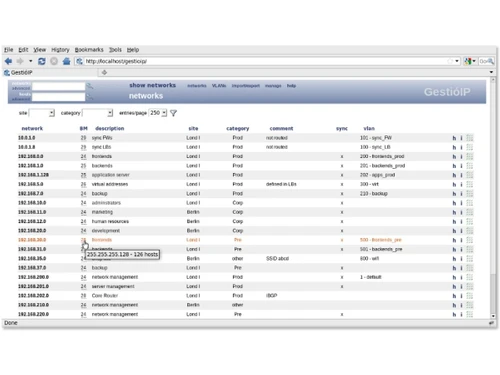This screenshot has height=375, width=500.
Task: Run the hosts search magnifier icon
Action: pos(90,97)
